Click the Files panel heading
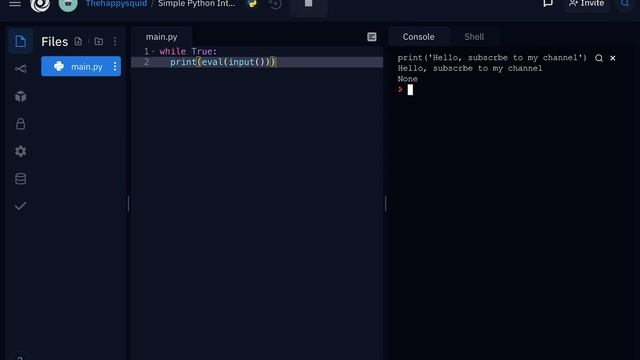This screenshot has width=640, height=360. pyautogui.click(x=54, y=42)
